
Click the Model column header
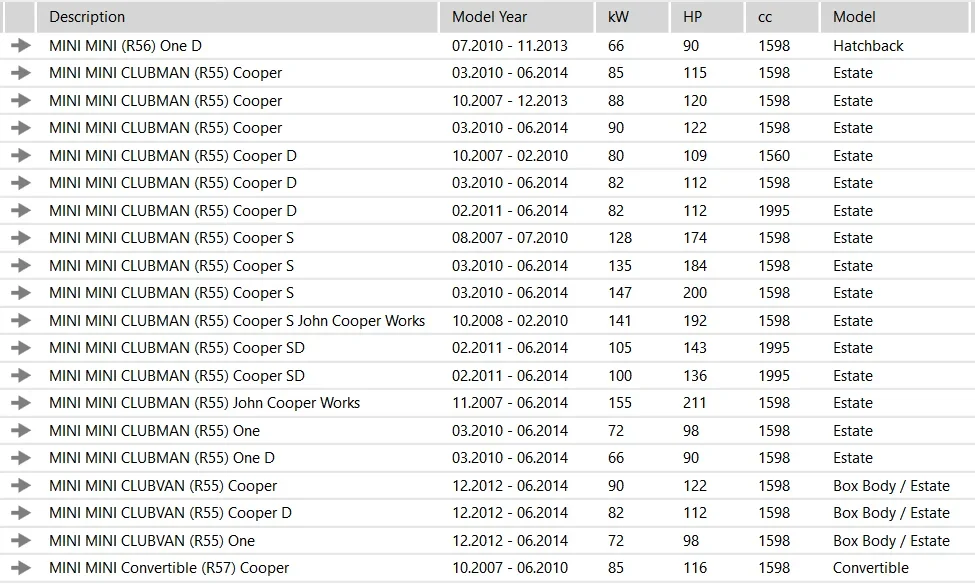coord(895,17)
